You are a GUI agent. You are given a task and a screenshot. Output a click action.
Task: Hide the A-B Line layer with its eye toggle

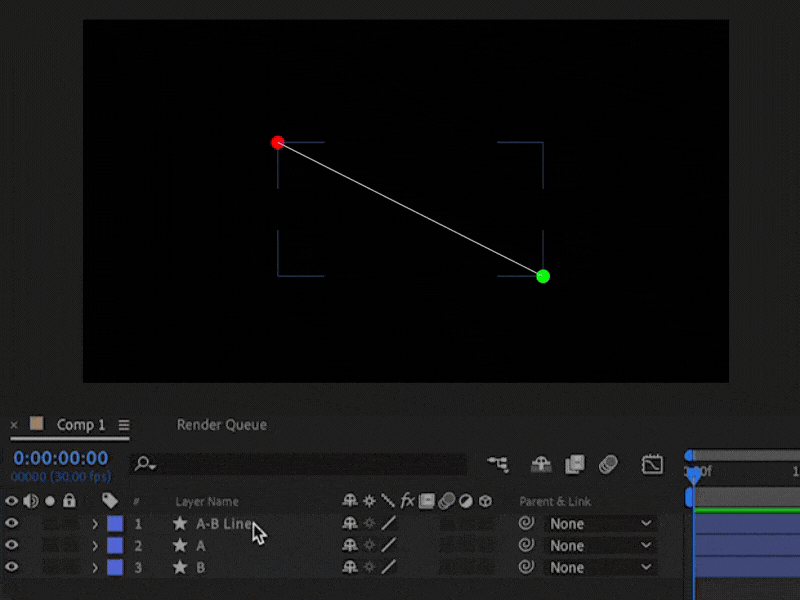coord(12,523)
